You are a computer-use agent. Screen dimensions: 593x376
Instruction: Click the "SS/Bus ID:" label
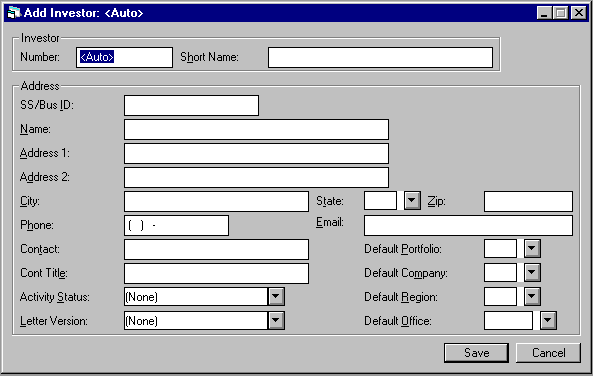click(47, 105)
